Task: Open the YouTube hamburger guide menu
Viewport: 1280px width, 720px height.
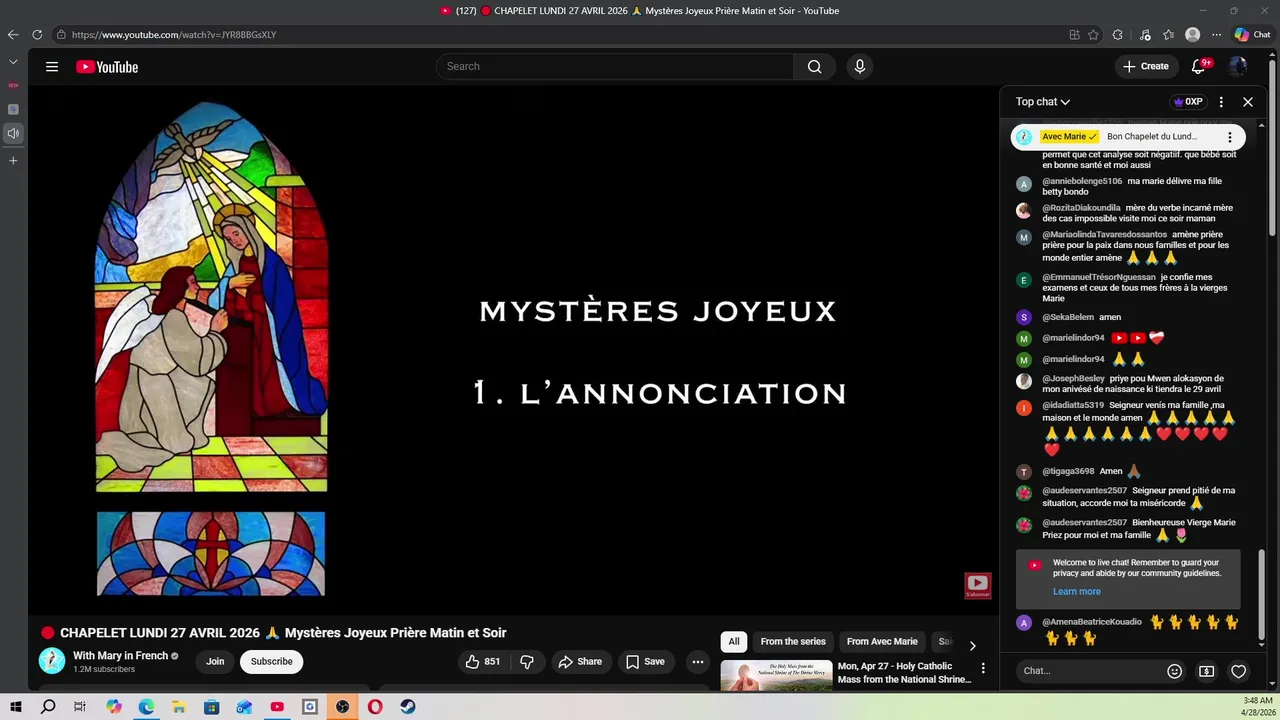Action: pos(52,67)
